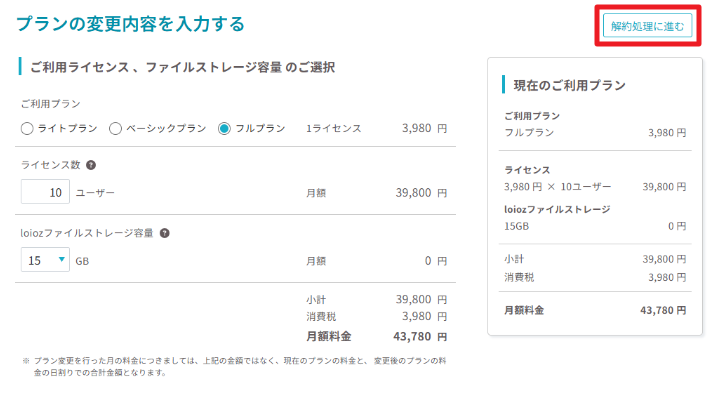
Task: Select the フルプラン radio button
Action: point(224,129)
